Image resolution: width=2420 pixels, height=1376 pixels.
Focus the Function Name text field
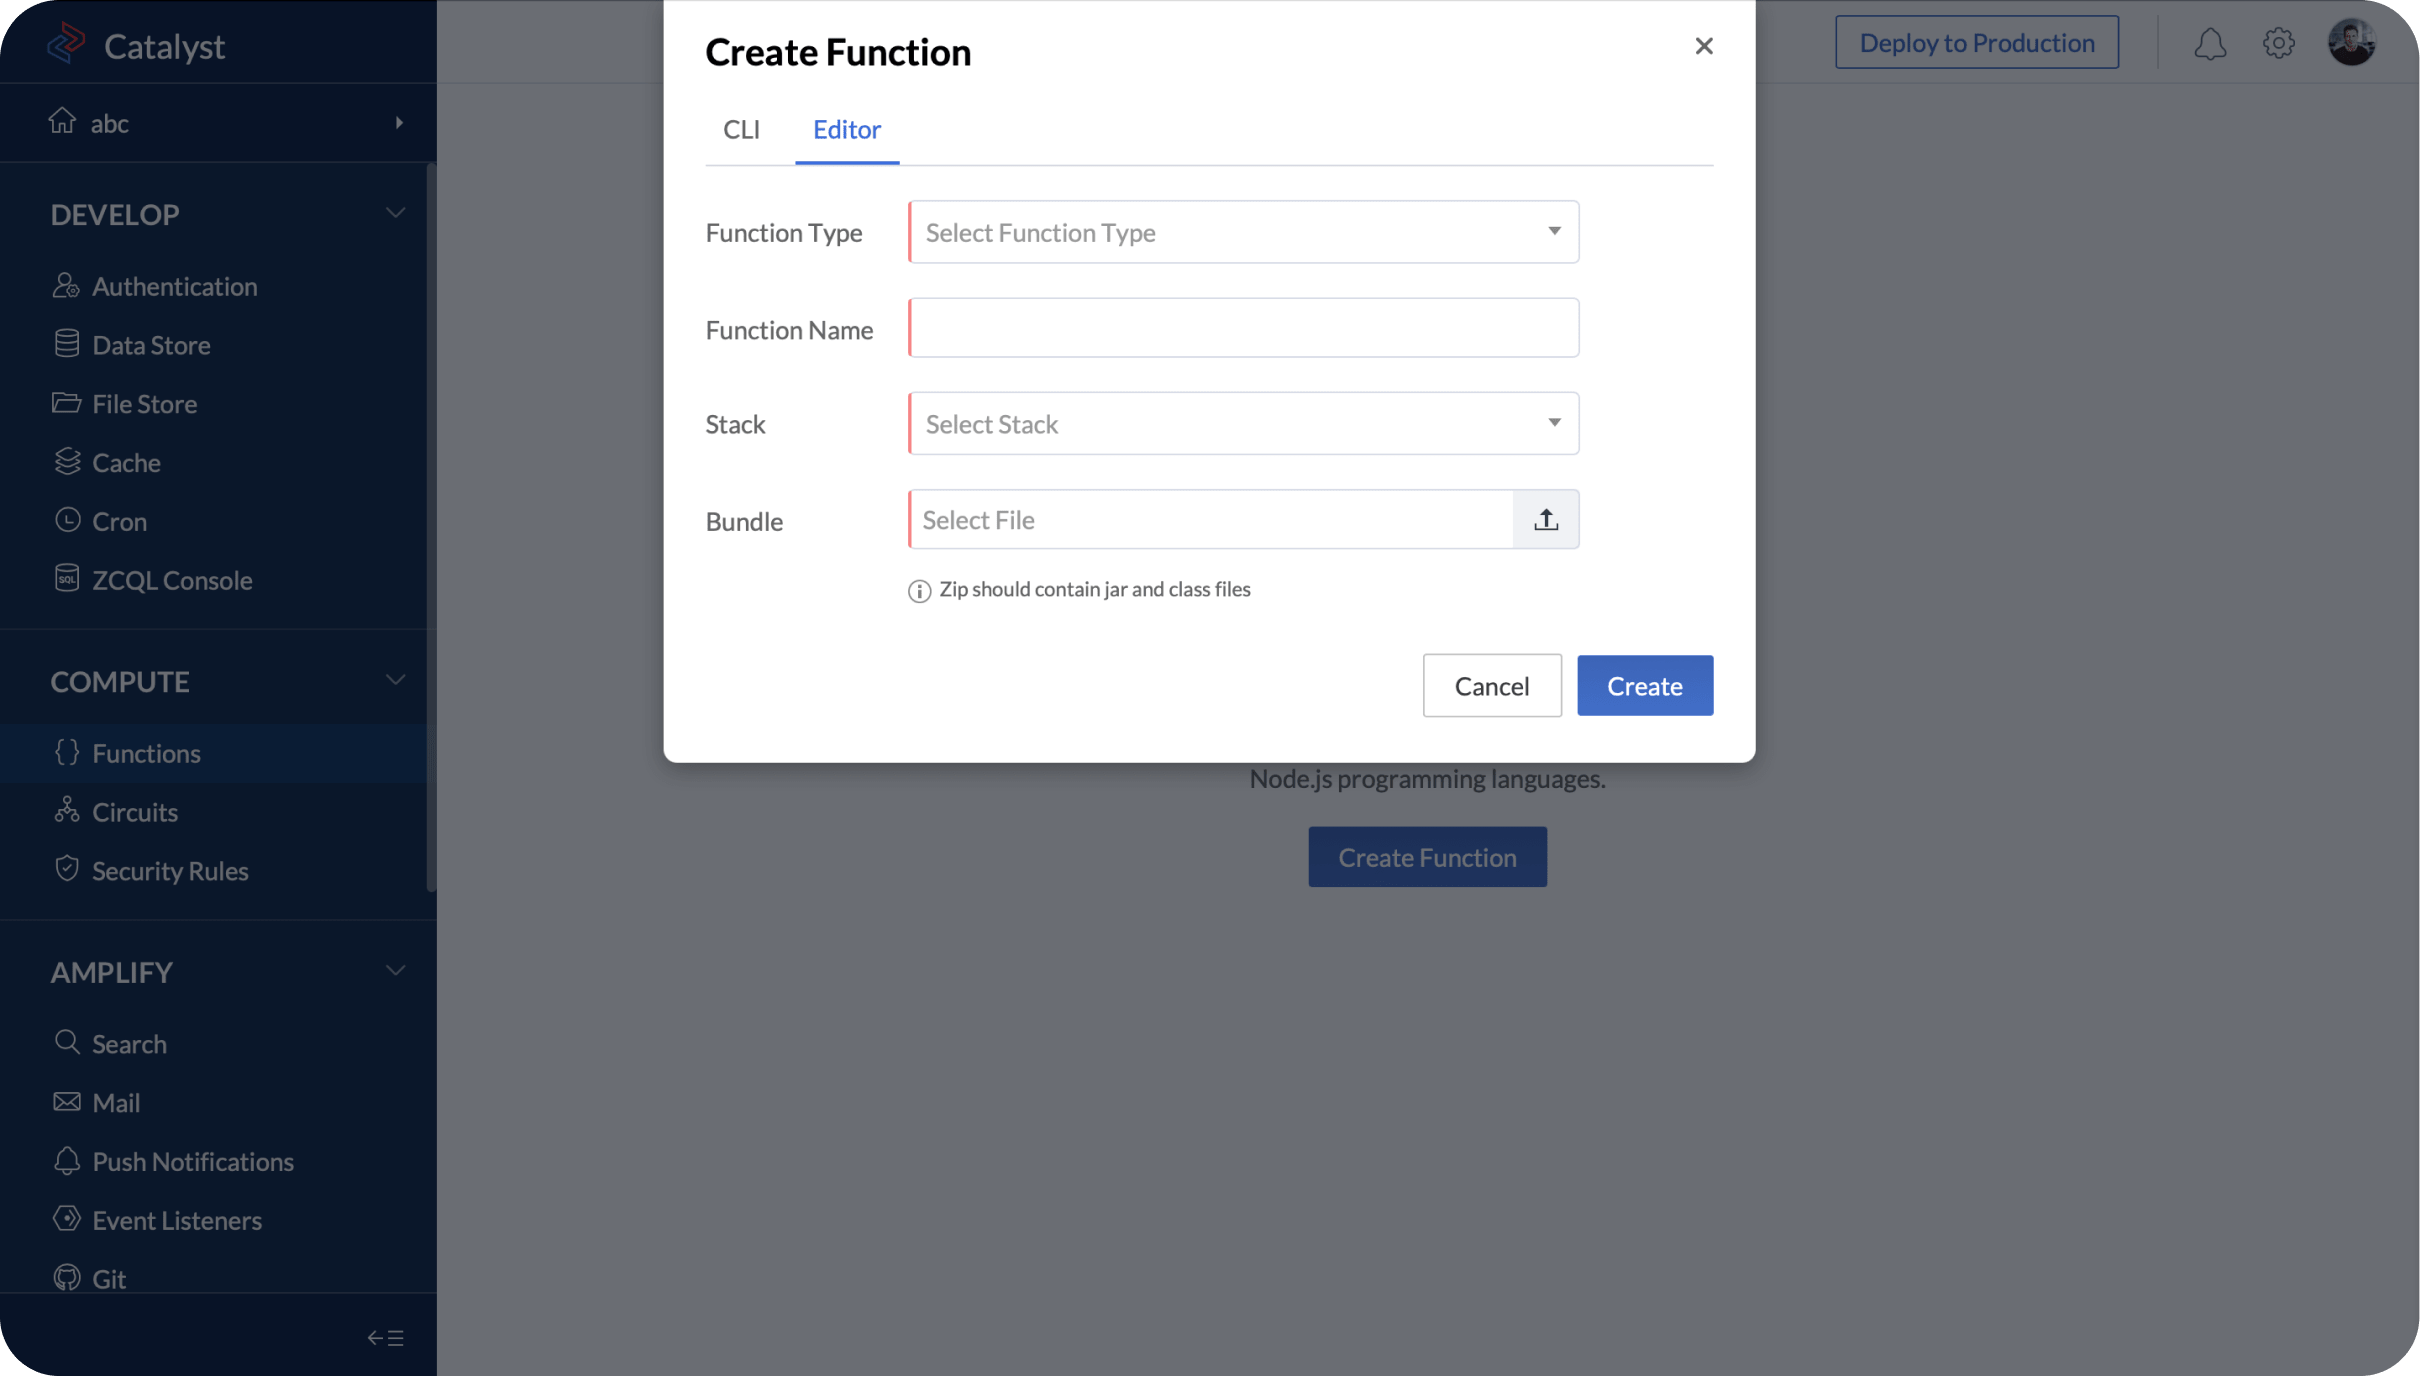1243,328
